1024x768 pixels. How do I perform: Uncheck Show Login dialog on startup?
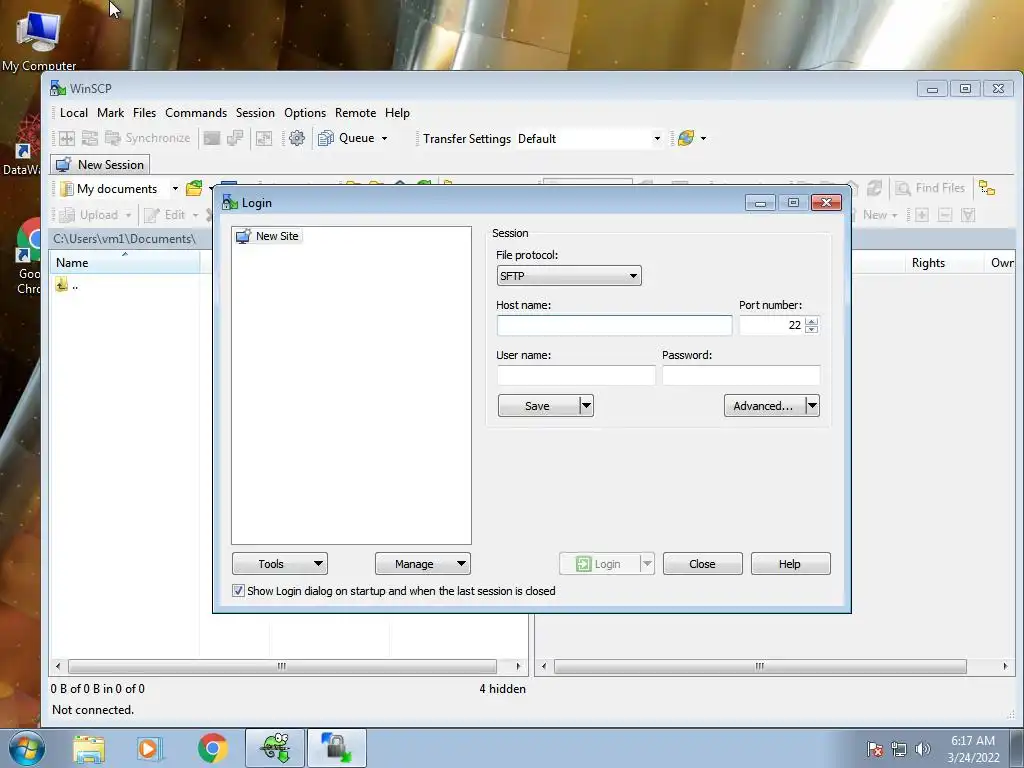(238, 591)
